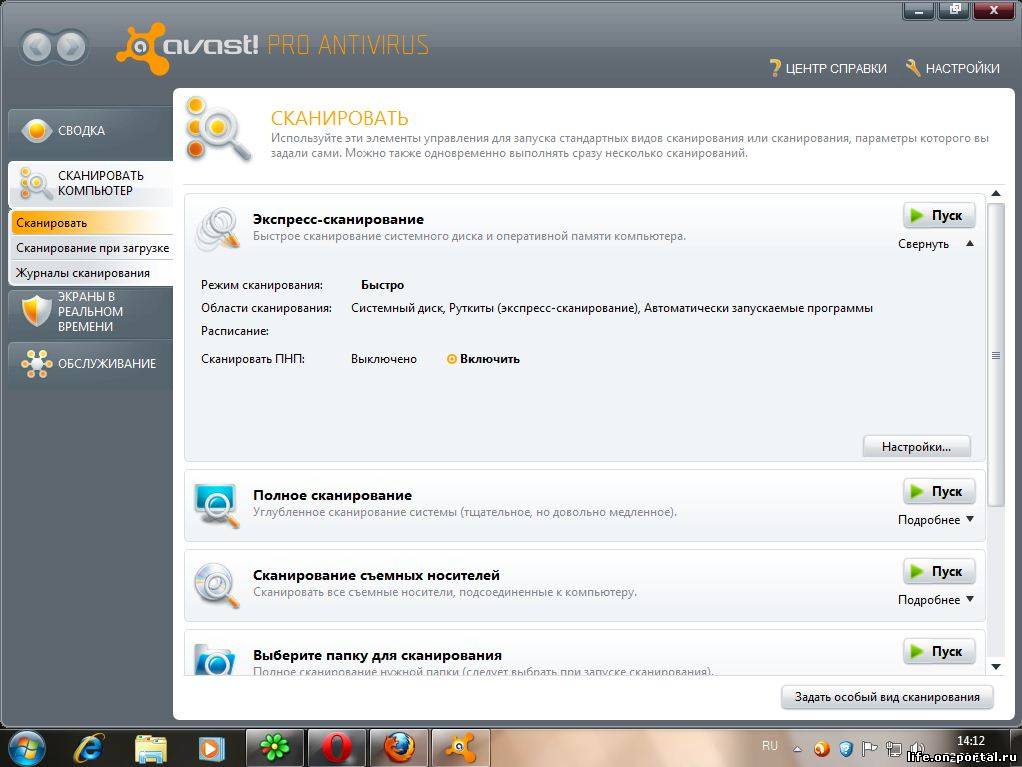Viewport: 1022px width, 767px height.
Task: Click the Выберите папку для сканирования title
Action: (x=377, y=656)
